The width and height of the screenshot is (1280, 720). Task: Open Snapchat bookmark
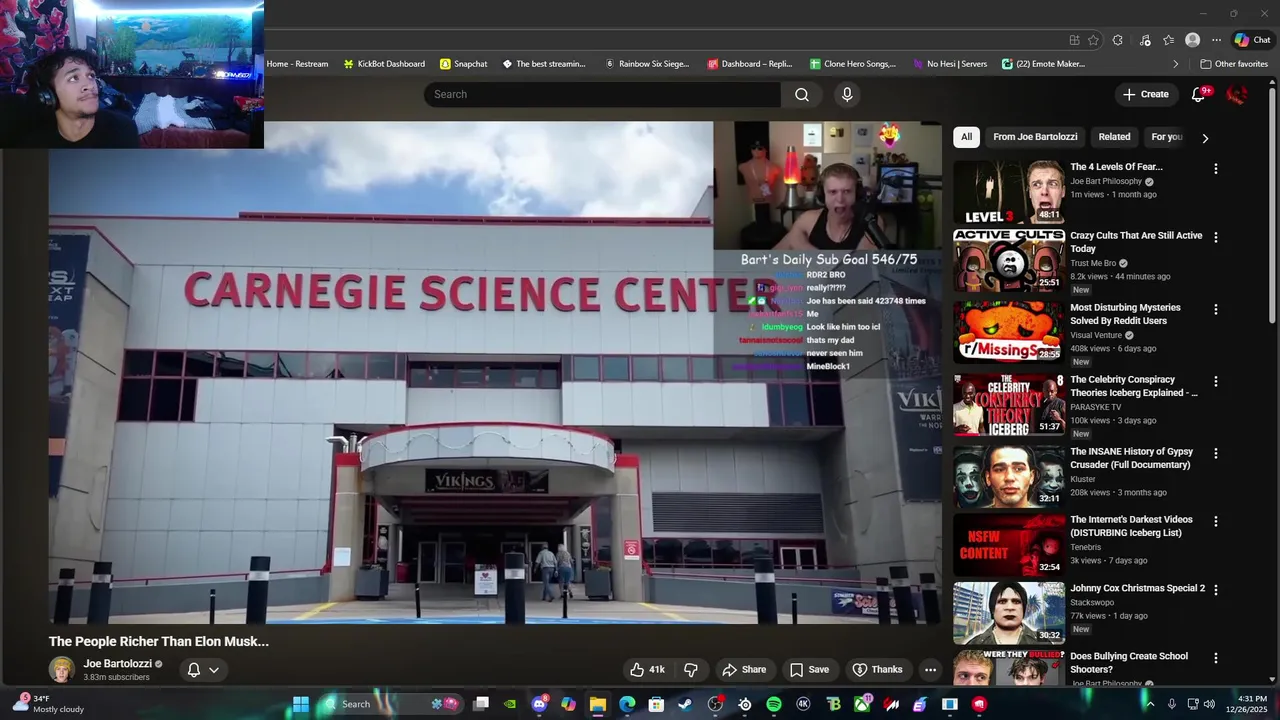[464, 64]
